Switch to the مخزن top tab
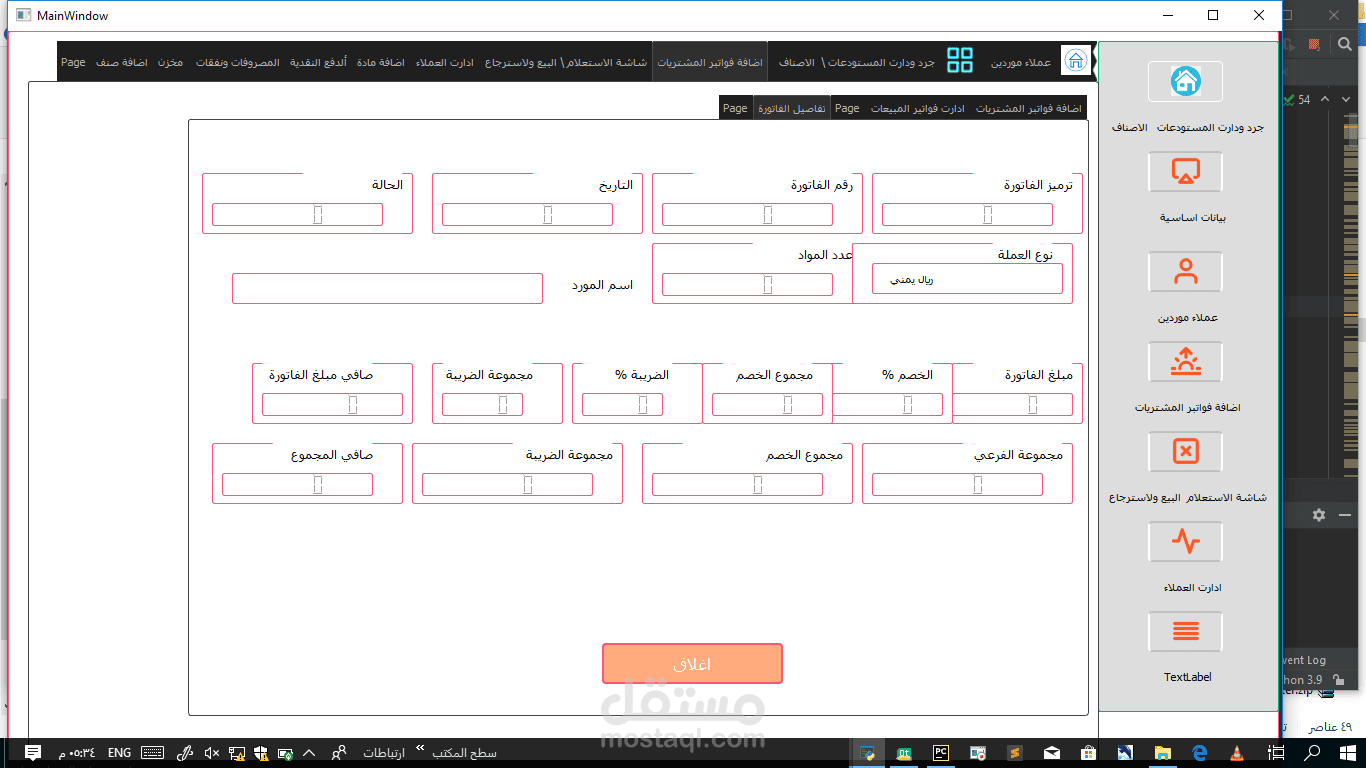Screen dimensions: 1366x768 tap(170, 62)
